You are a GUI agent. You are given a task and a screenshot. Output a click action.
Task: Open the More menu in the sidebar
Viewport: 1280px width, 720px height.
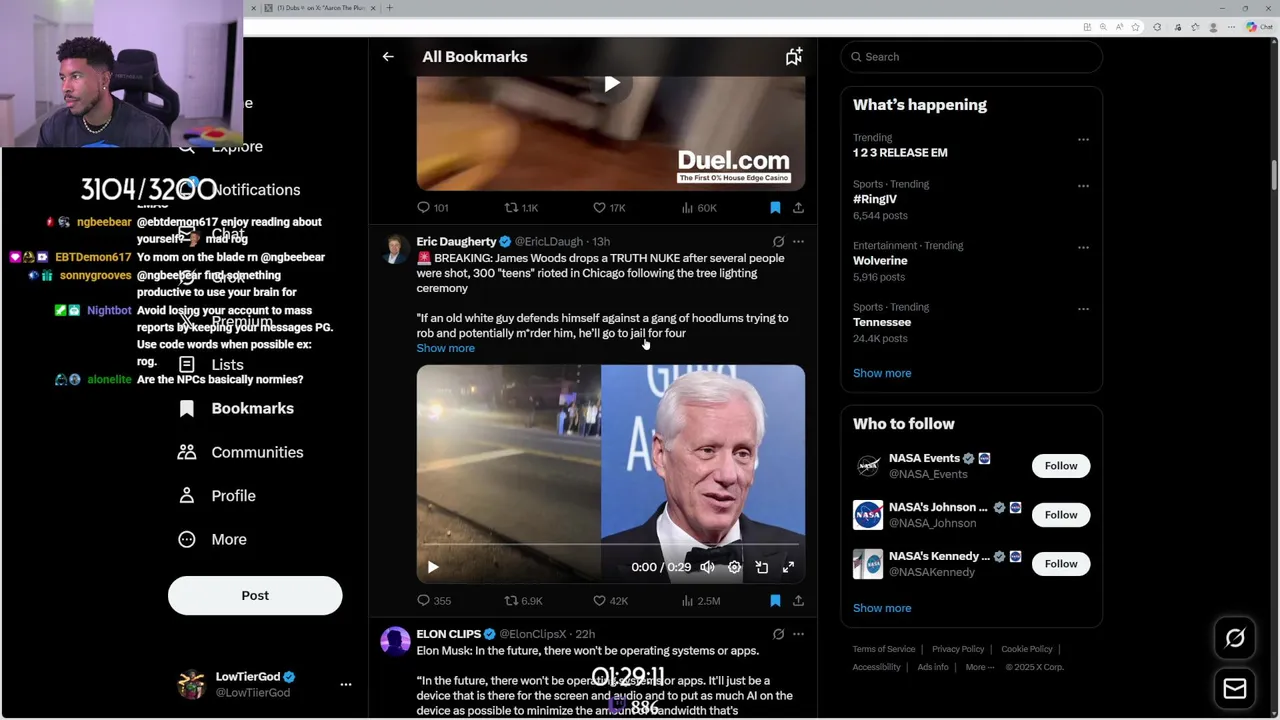212,539
